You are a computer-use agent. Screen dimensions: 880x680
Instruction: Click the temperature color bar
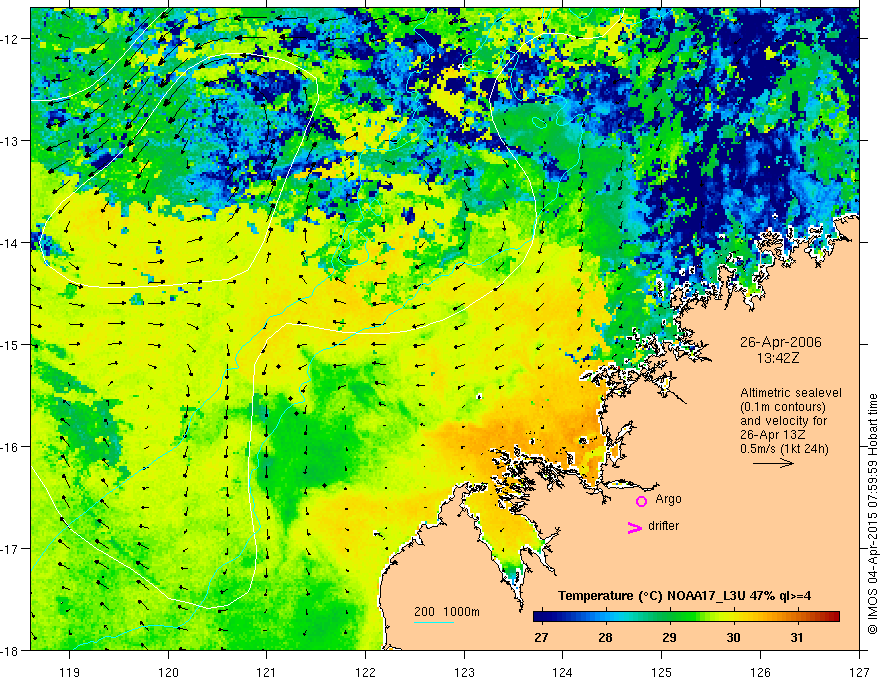(x=686, y=617)
